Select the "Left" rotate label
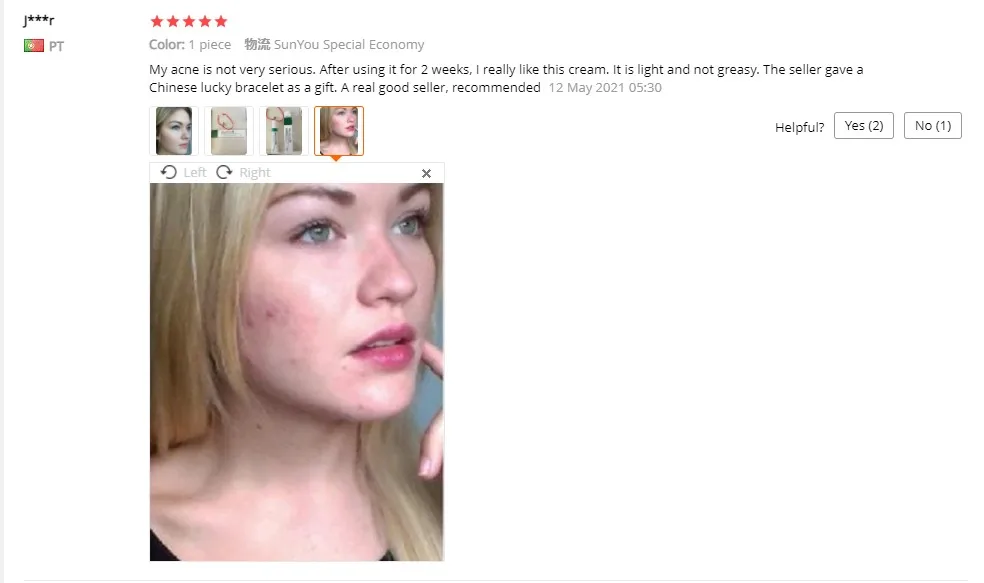 tap(195, 173)
